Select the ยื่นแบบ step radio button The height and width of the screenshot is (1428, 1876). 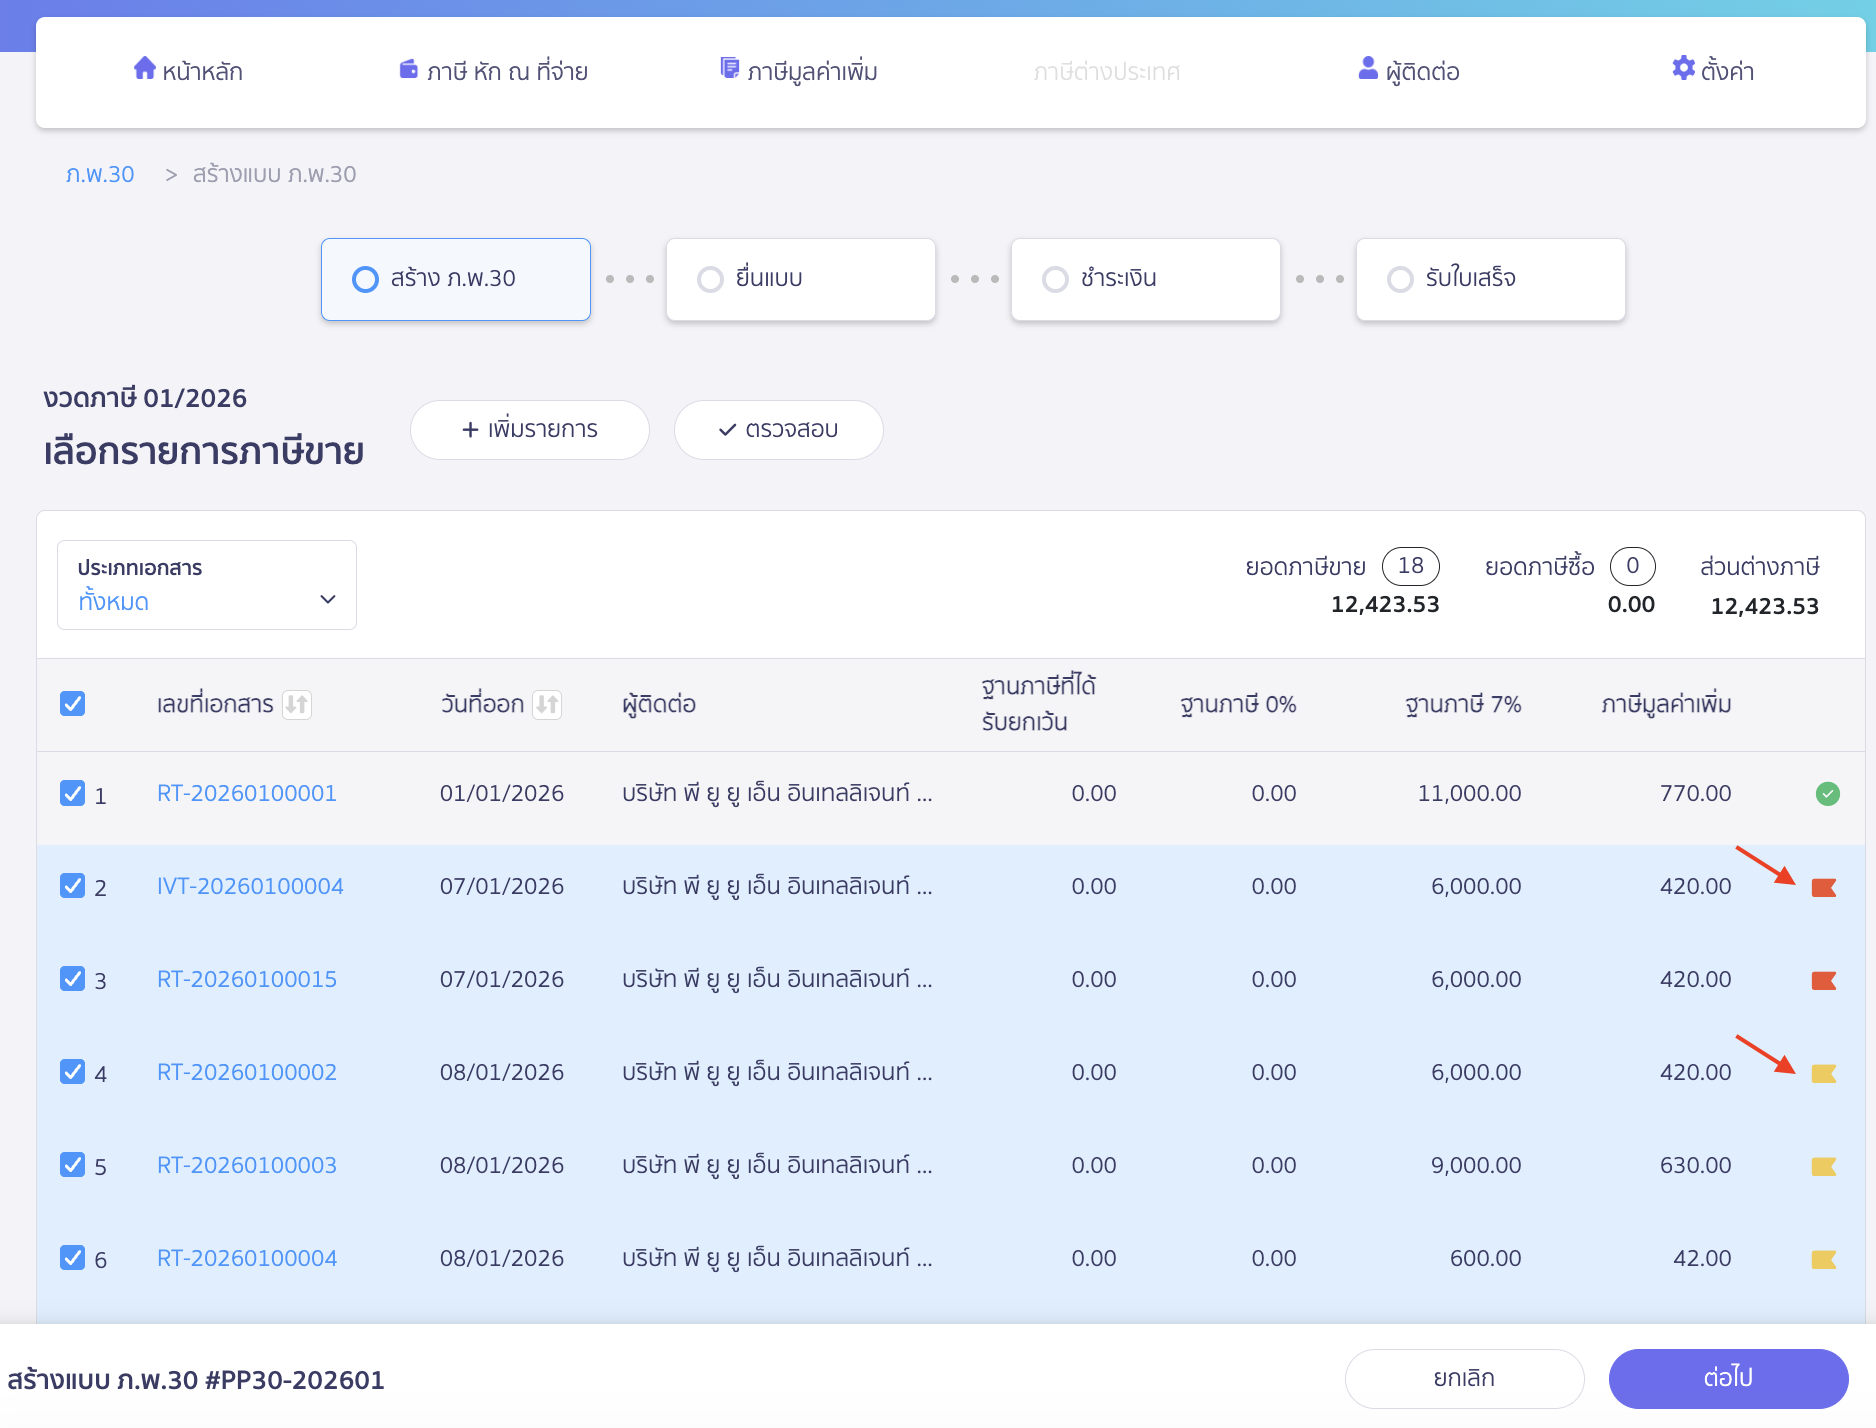coord(710,279)
